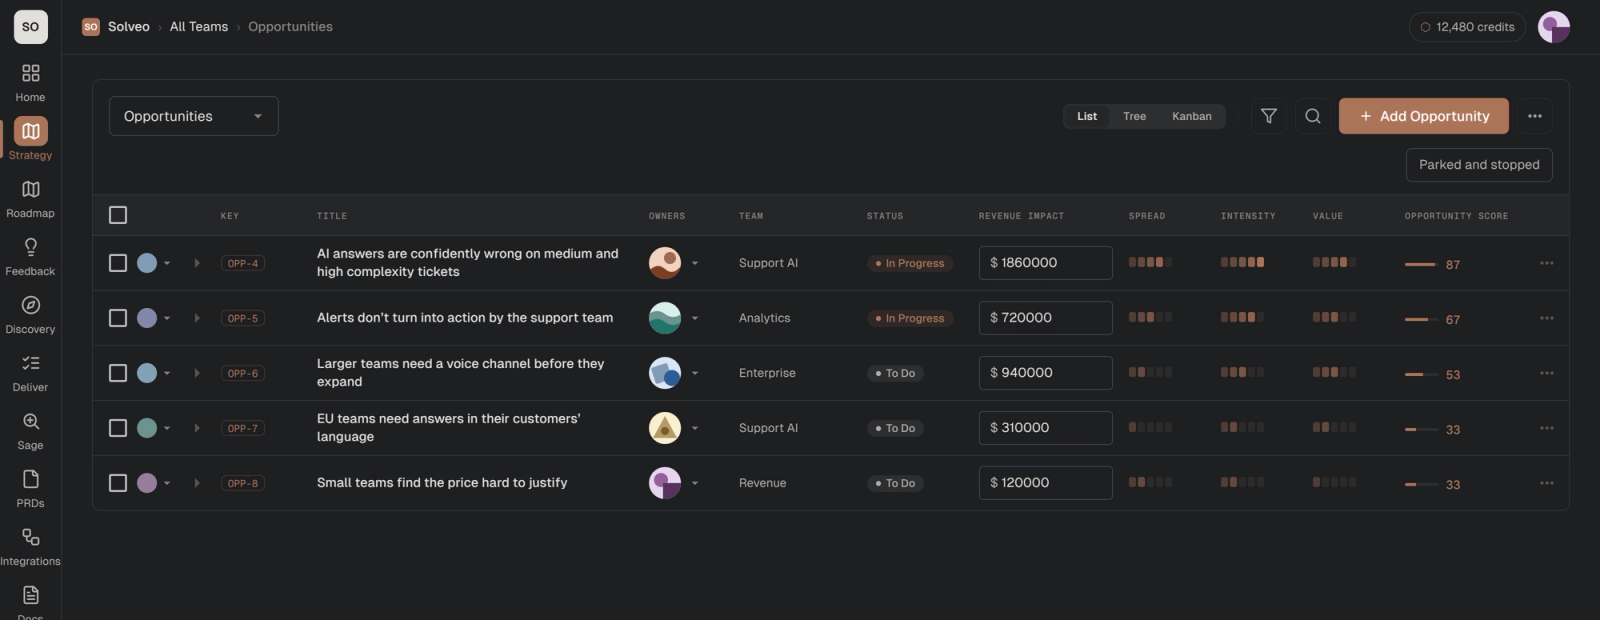Open the Deliver checklist icon

coord(31,363)
